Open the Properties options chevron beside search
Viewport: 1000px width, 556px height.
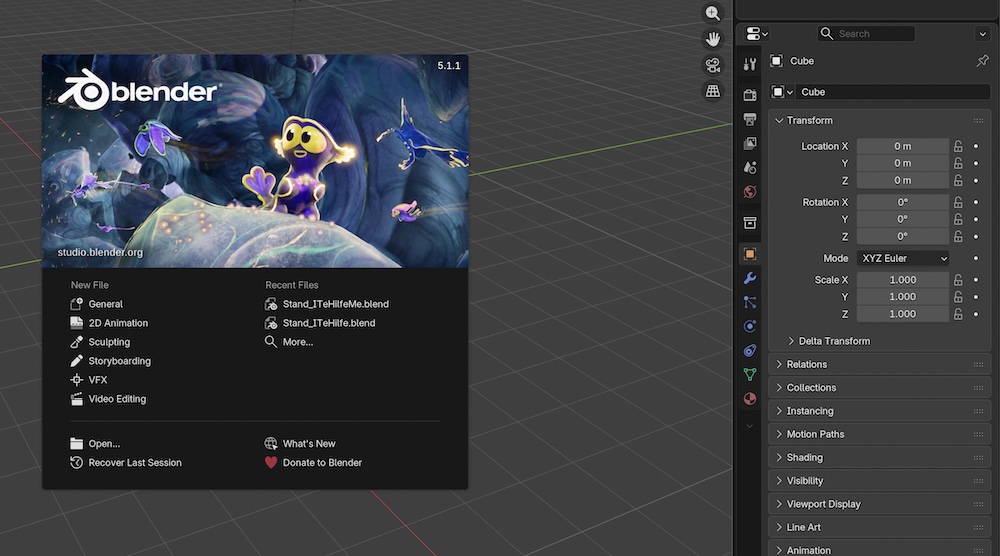[x=982, y=34]
